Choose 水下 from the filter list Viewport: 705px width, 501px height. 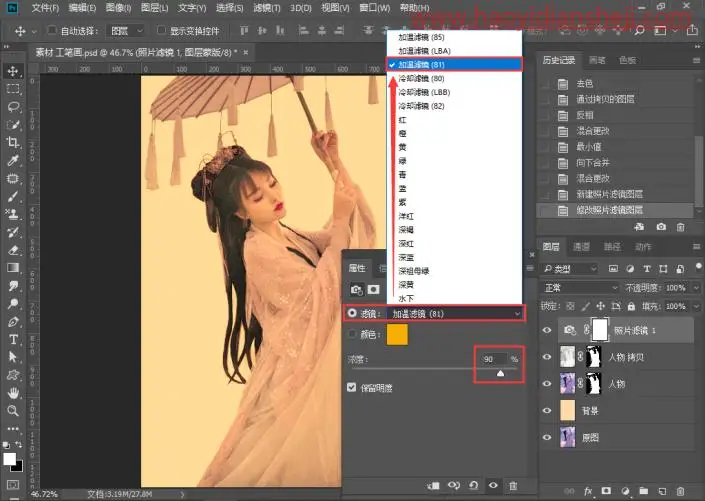[454, 298]
